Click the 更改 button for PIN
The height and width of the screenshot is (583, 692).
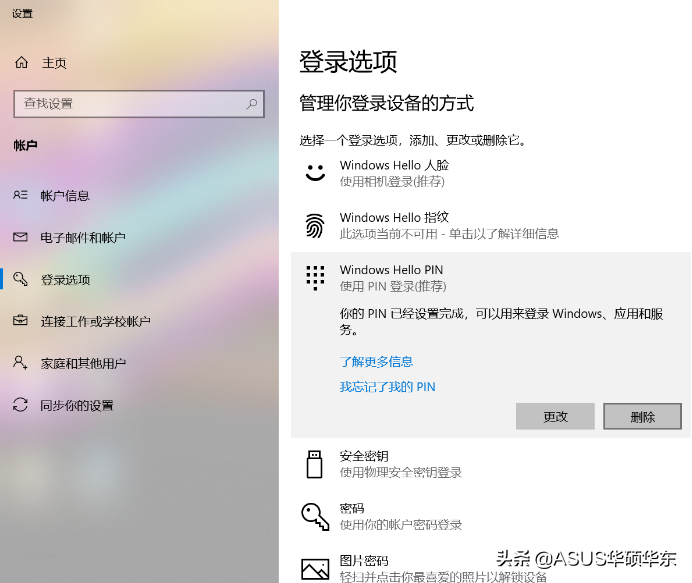point(555,416)
